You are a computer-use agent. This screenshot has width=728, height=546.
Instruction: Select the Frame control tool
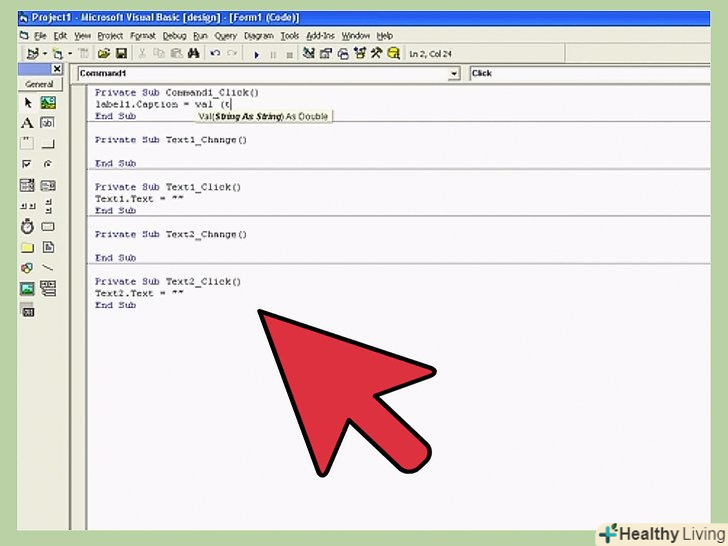tap(27, 143)
